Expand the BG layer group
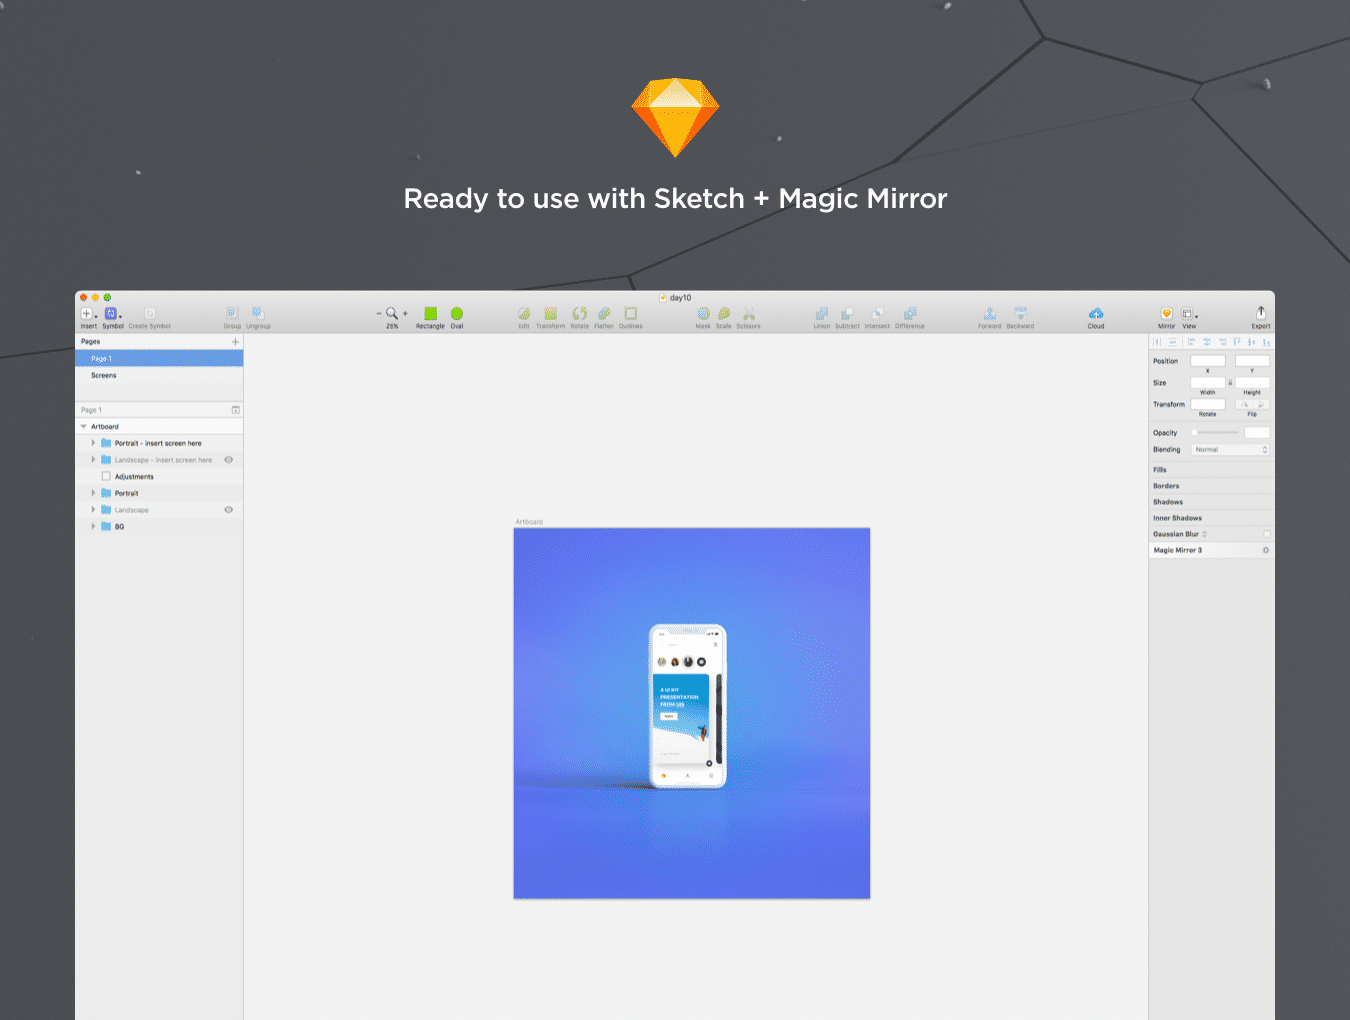This screenshot has width=1350, height=1020. coord(94,526)
